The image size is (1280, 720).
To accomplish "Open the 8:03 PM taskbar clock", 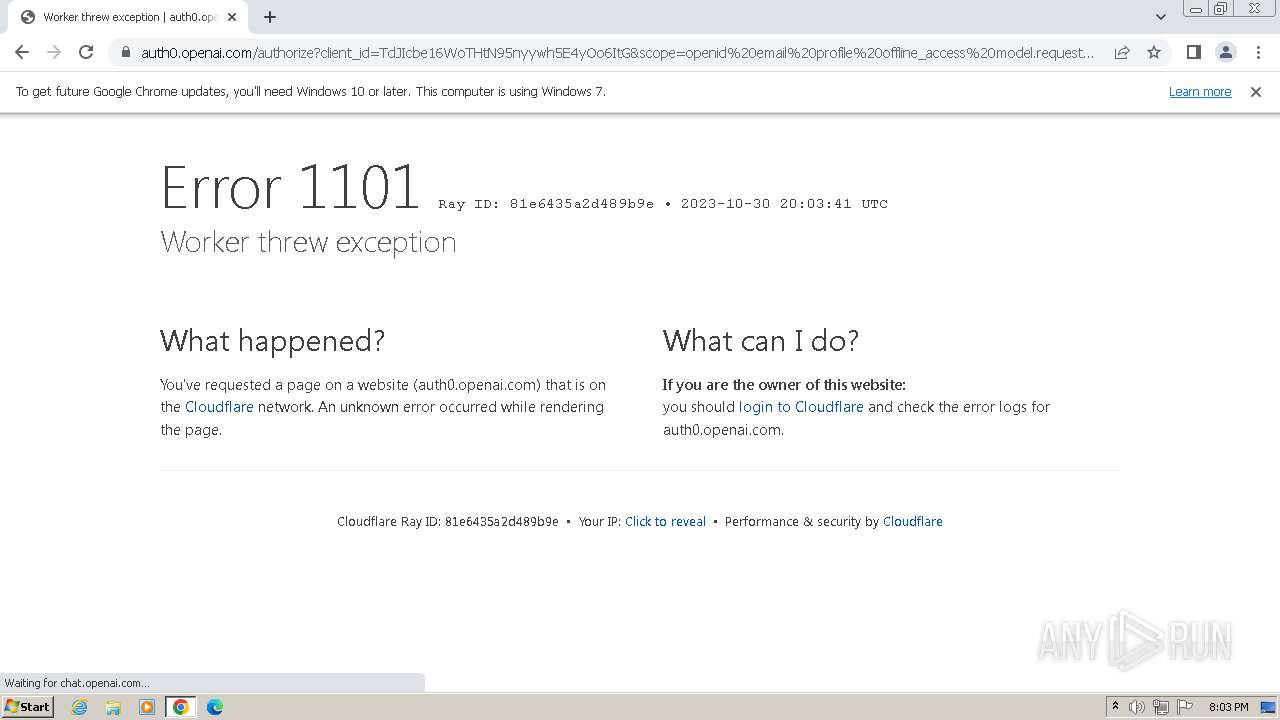I will (x=1228, y=707).
